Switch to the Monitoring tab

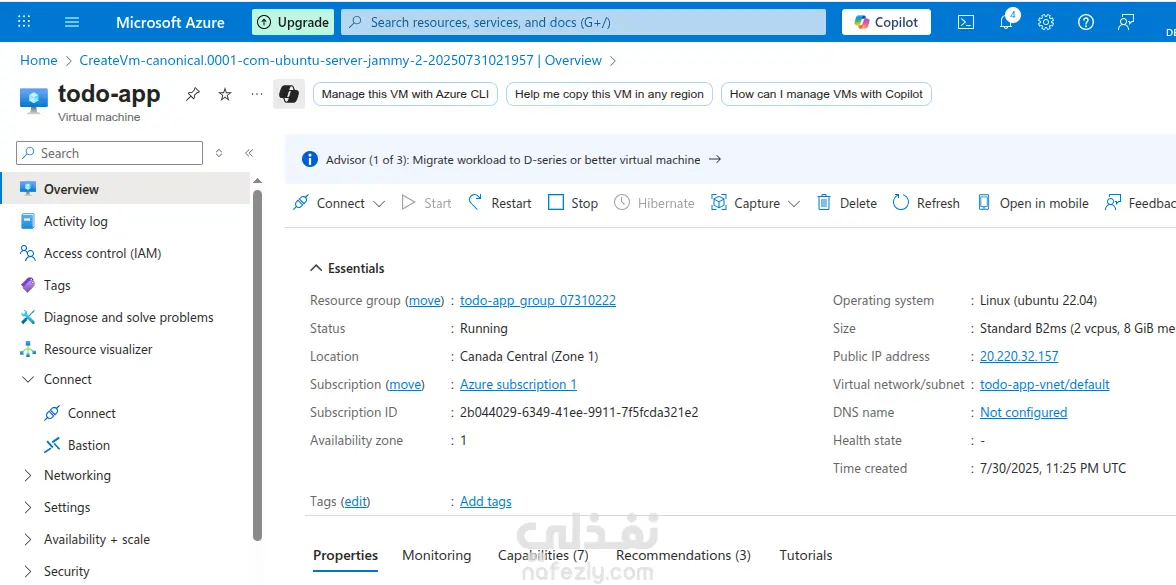pyautogui.click(x=436, y=556)
